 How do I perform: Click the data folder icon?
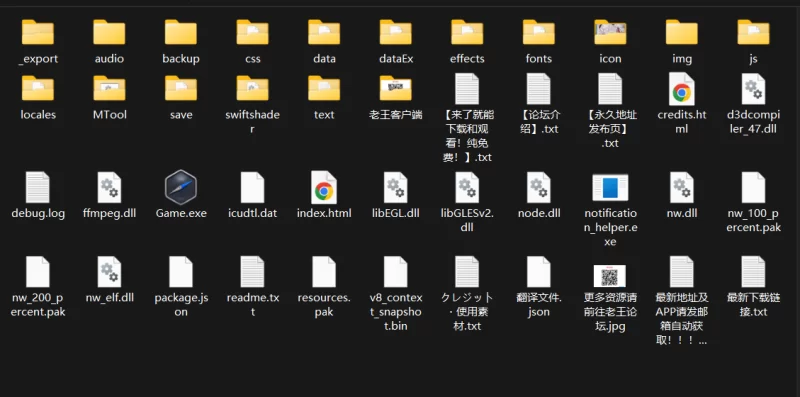point(324,32)
